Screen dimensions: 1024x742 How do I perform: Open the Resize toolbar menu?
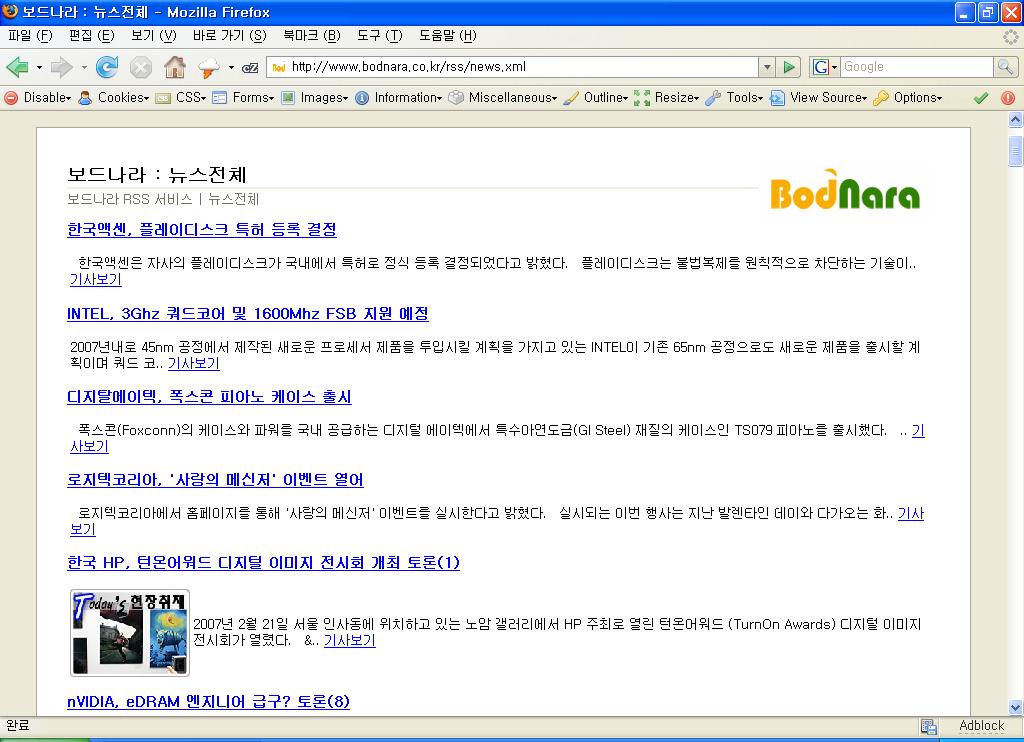[667, 98]
